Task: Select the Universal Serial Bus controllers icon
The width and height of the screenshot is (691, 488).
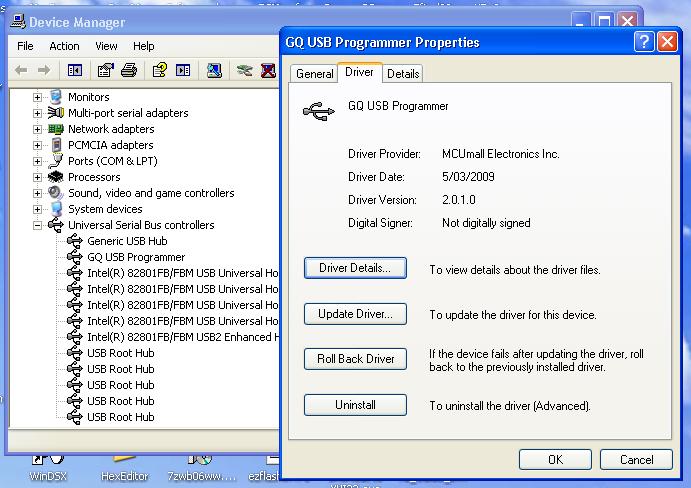Action: point(56,225)
